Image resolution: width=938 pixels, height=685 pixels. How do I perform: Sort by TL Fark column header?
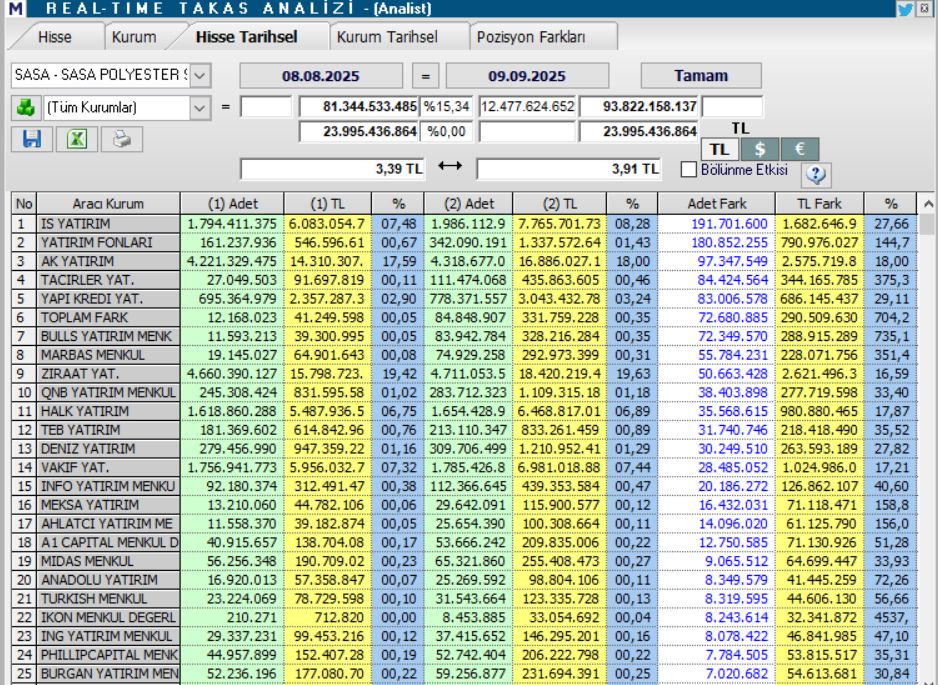pos(820,204)
